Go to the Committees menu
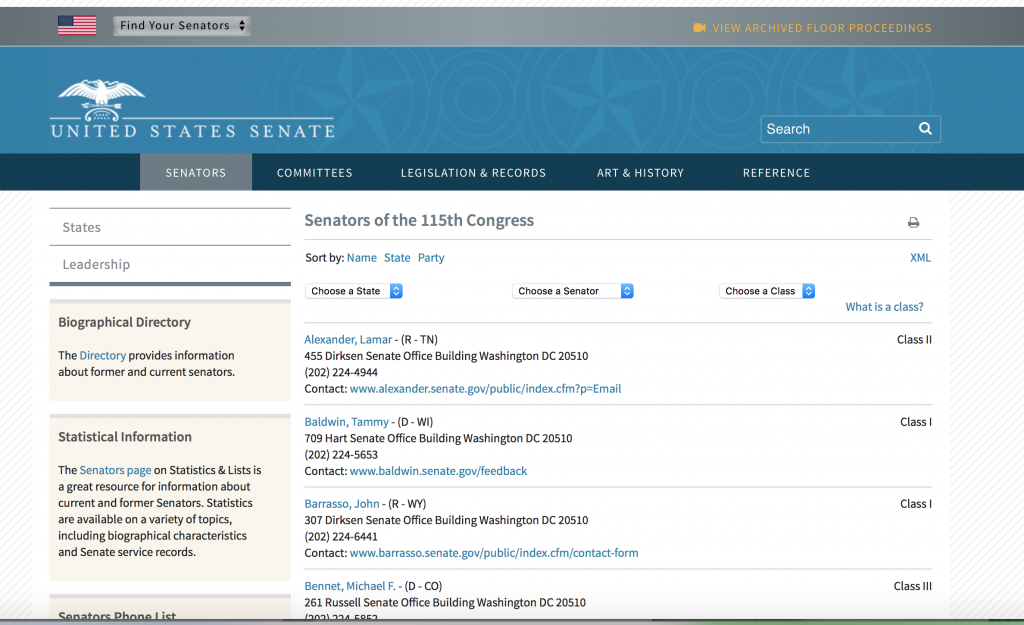 (315, 172)
